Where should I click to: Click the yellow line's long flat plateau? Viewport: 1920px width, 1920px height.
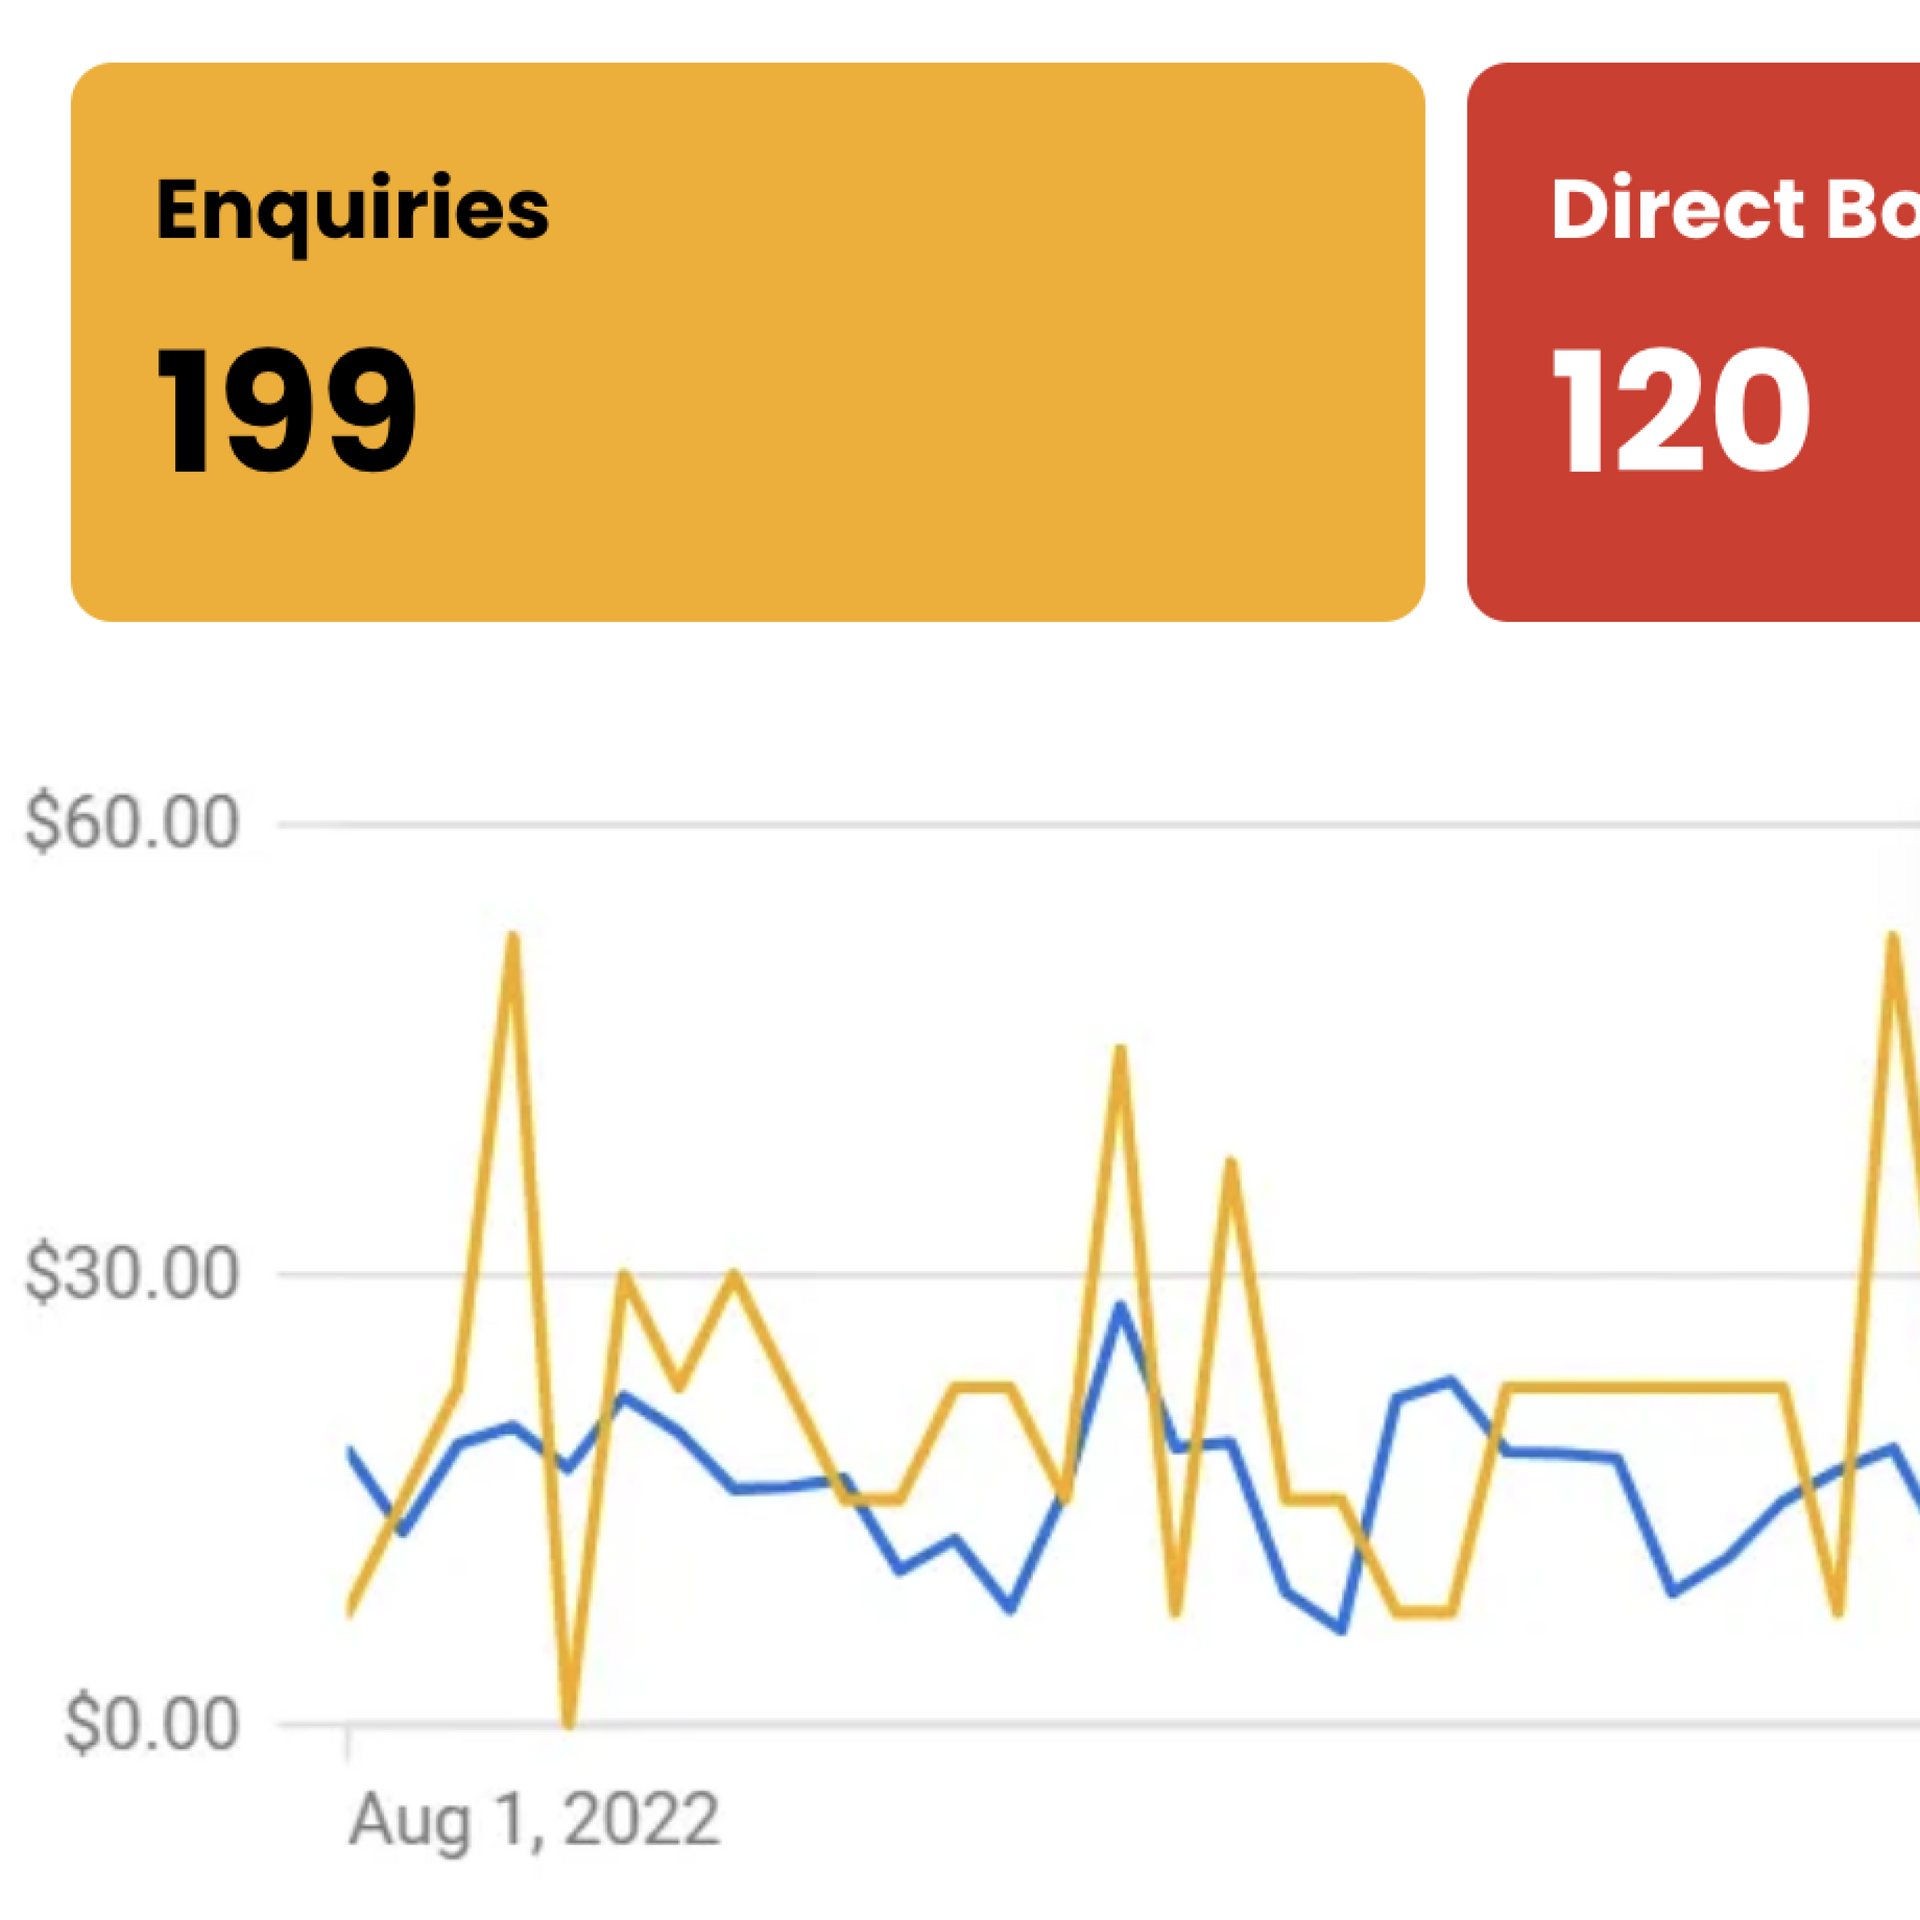(x=1646, y=1387)
